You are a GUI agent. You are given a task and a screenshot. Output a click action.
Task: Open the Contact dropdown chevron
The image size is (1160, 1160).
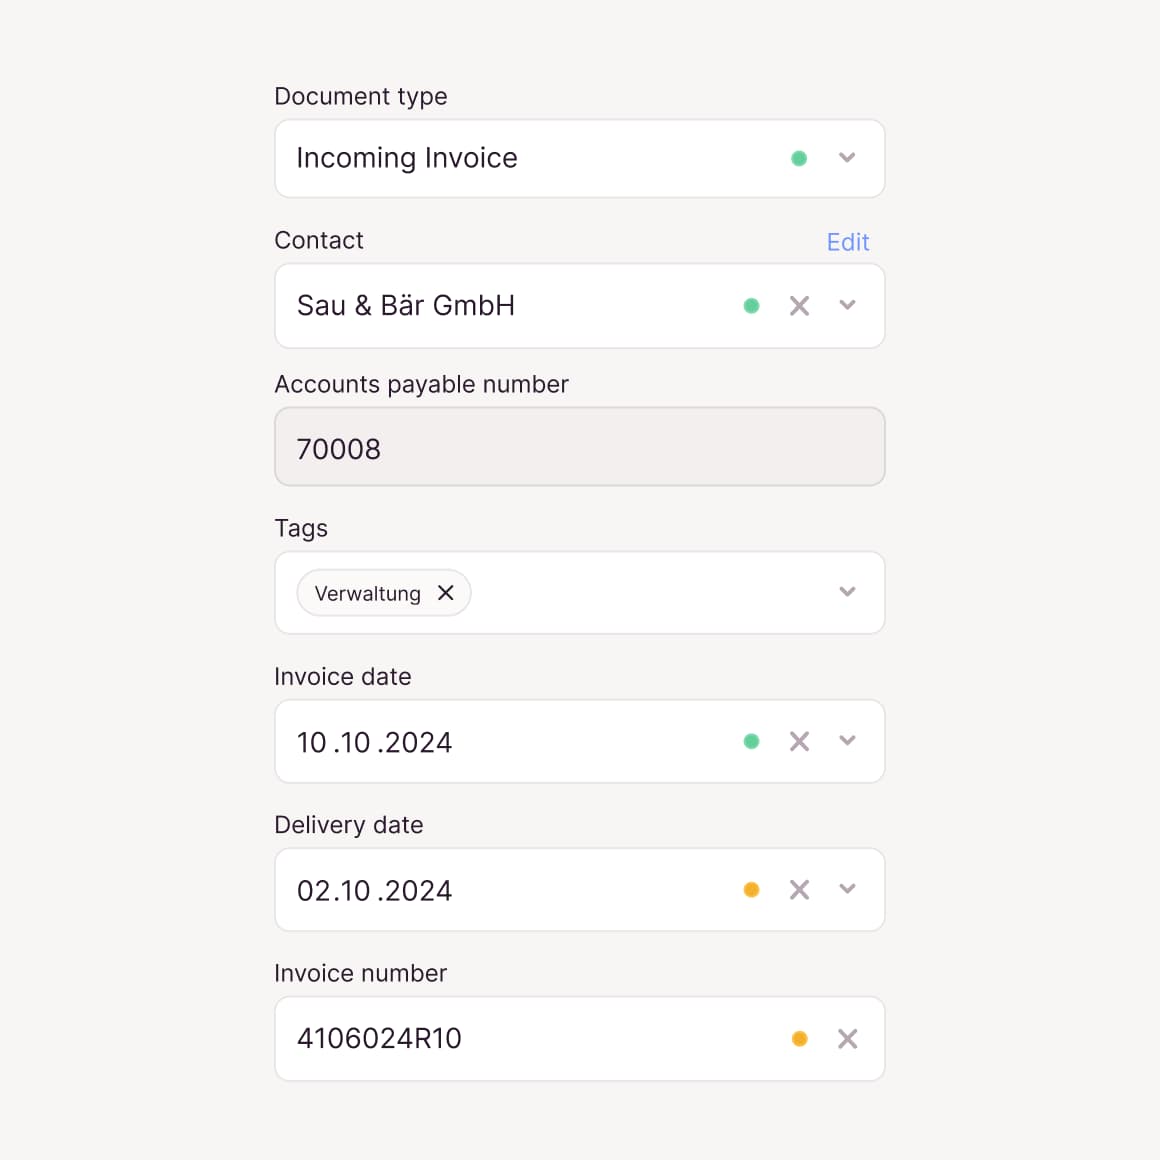847,306
